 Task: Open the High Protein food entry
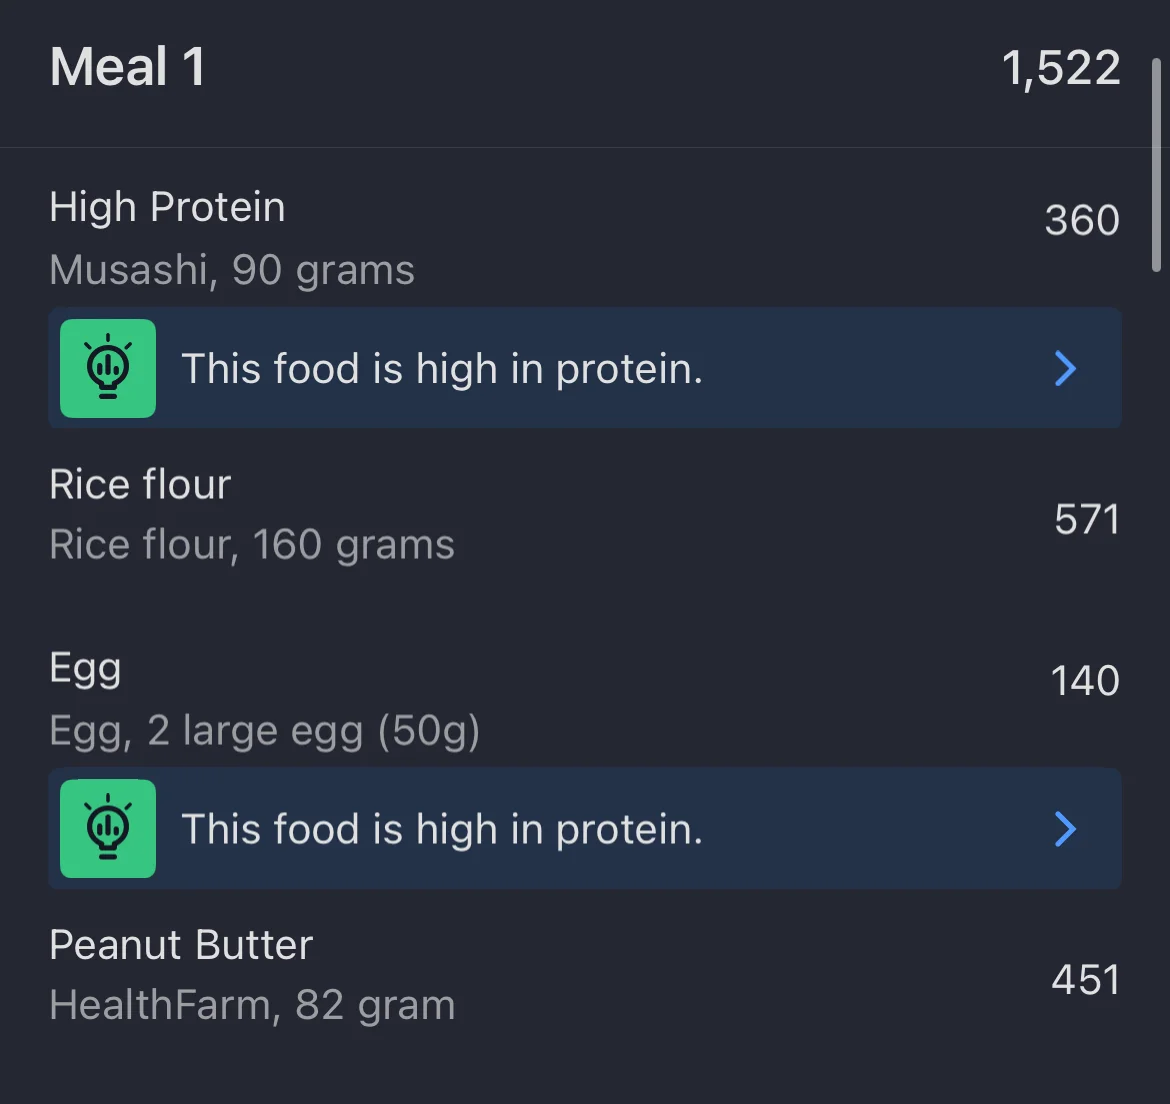coord(167,207)
